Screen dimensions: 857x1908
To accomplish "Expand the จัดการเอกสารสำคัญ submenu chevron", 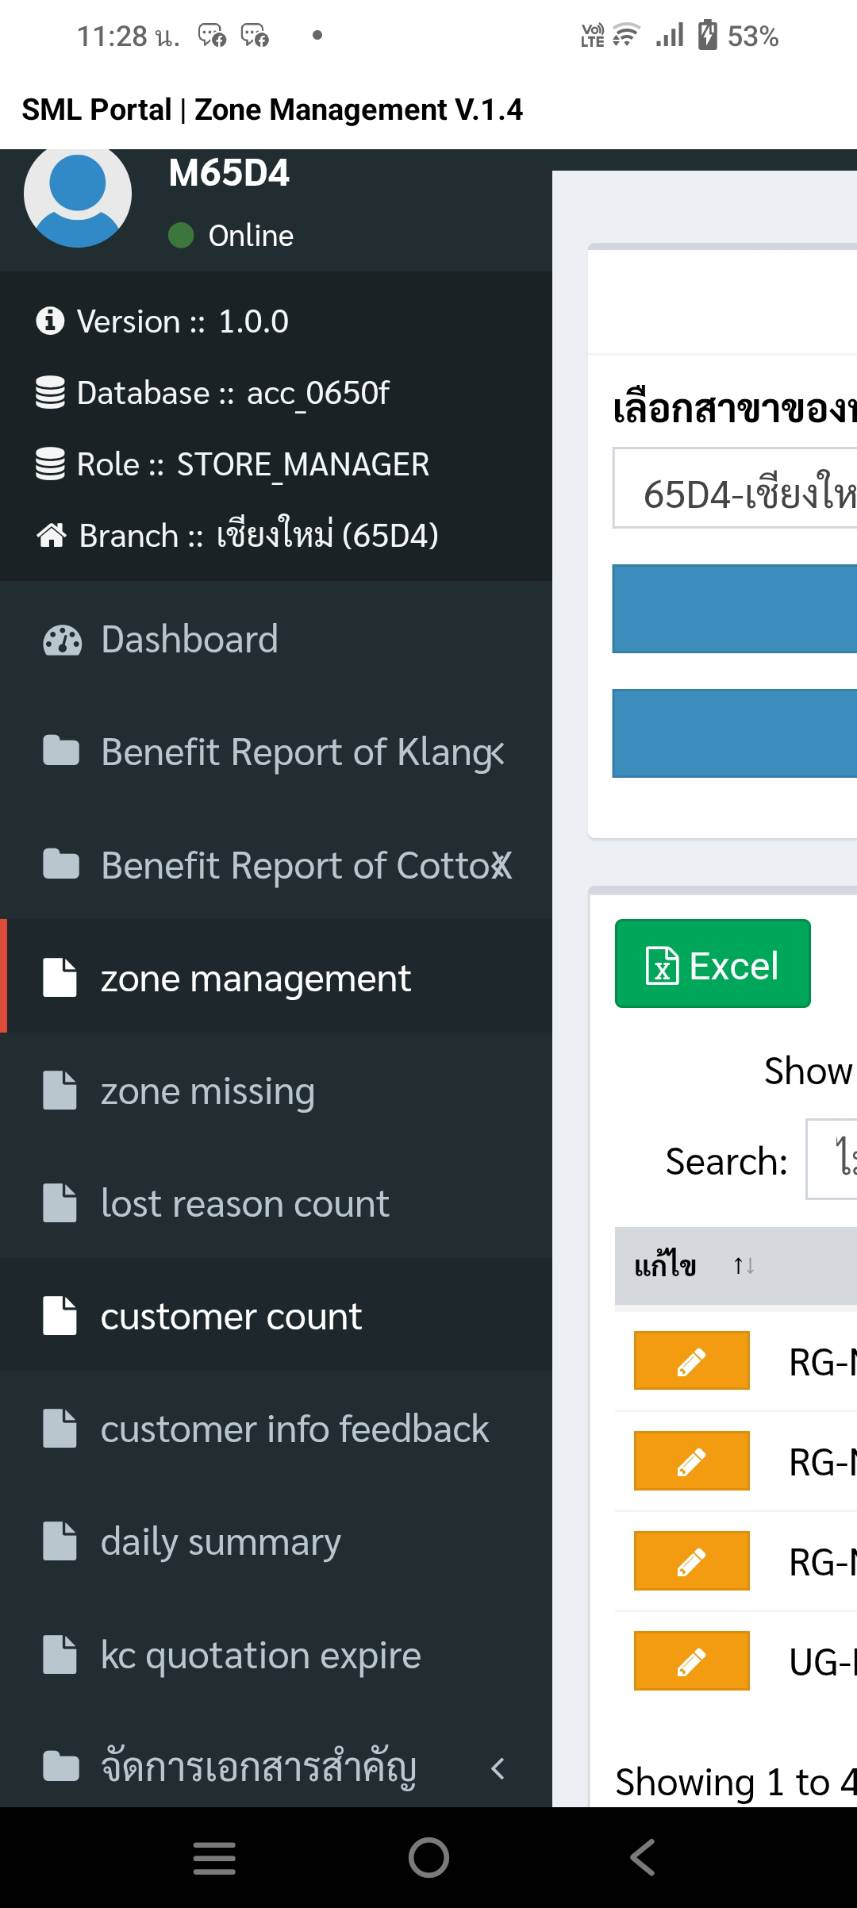I will tap(497, 1768).
